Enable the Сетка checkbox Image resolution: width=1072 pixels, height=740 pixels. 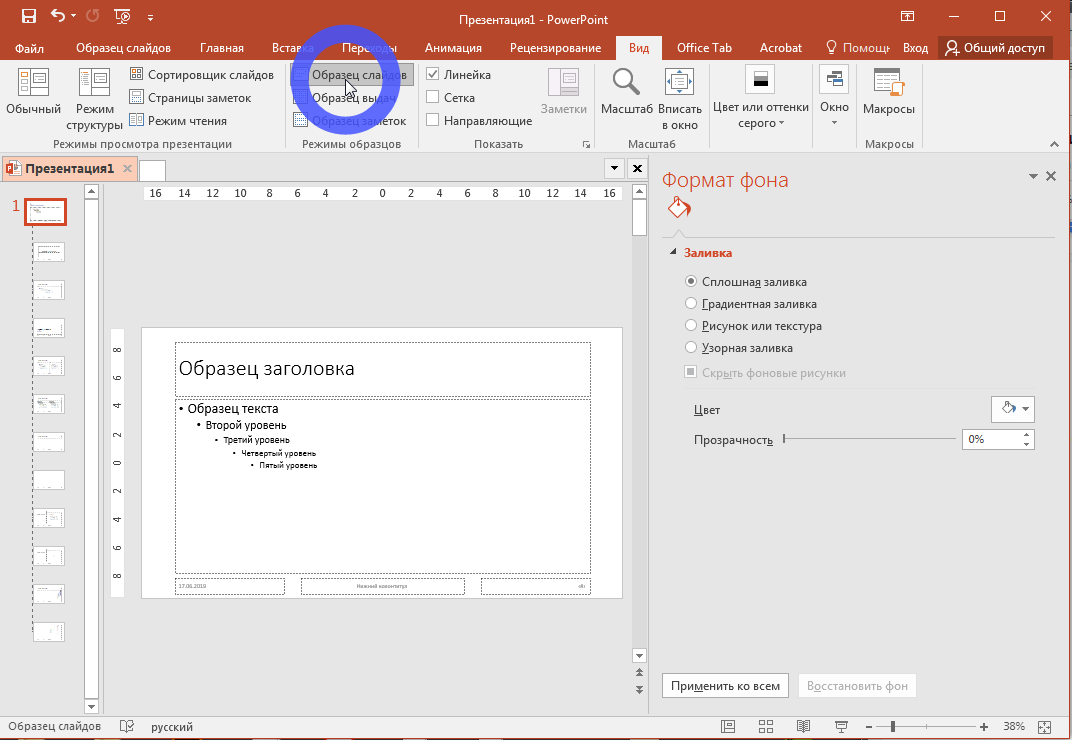433,98
